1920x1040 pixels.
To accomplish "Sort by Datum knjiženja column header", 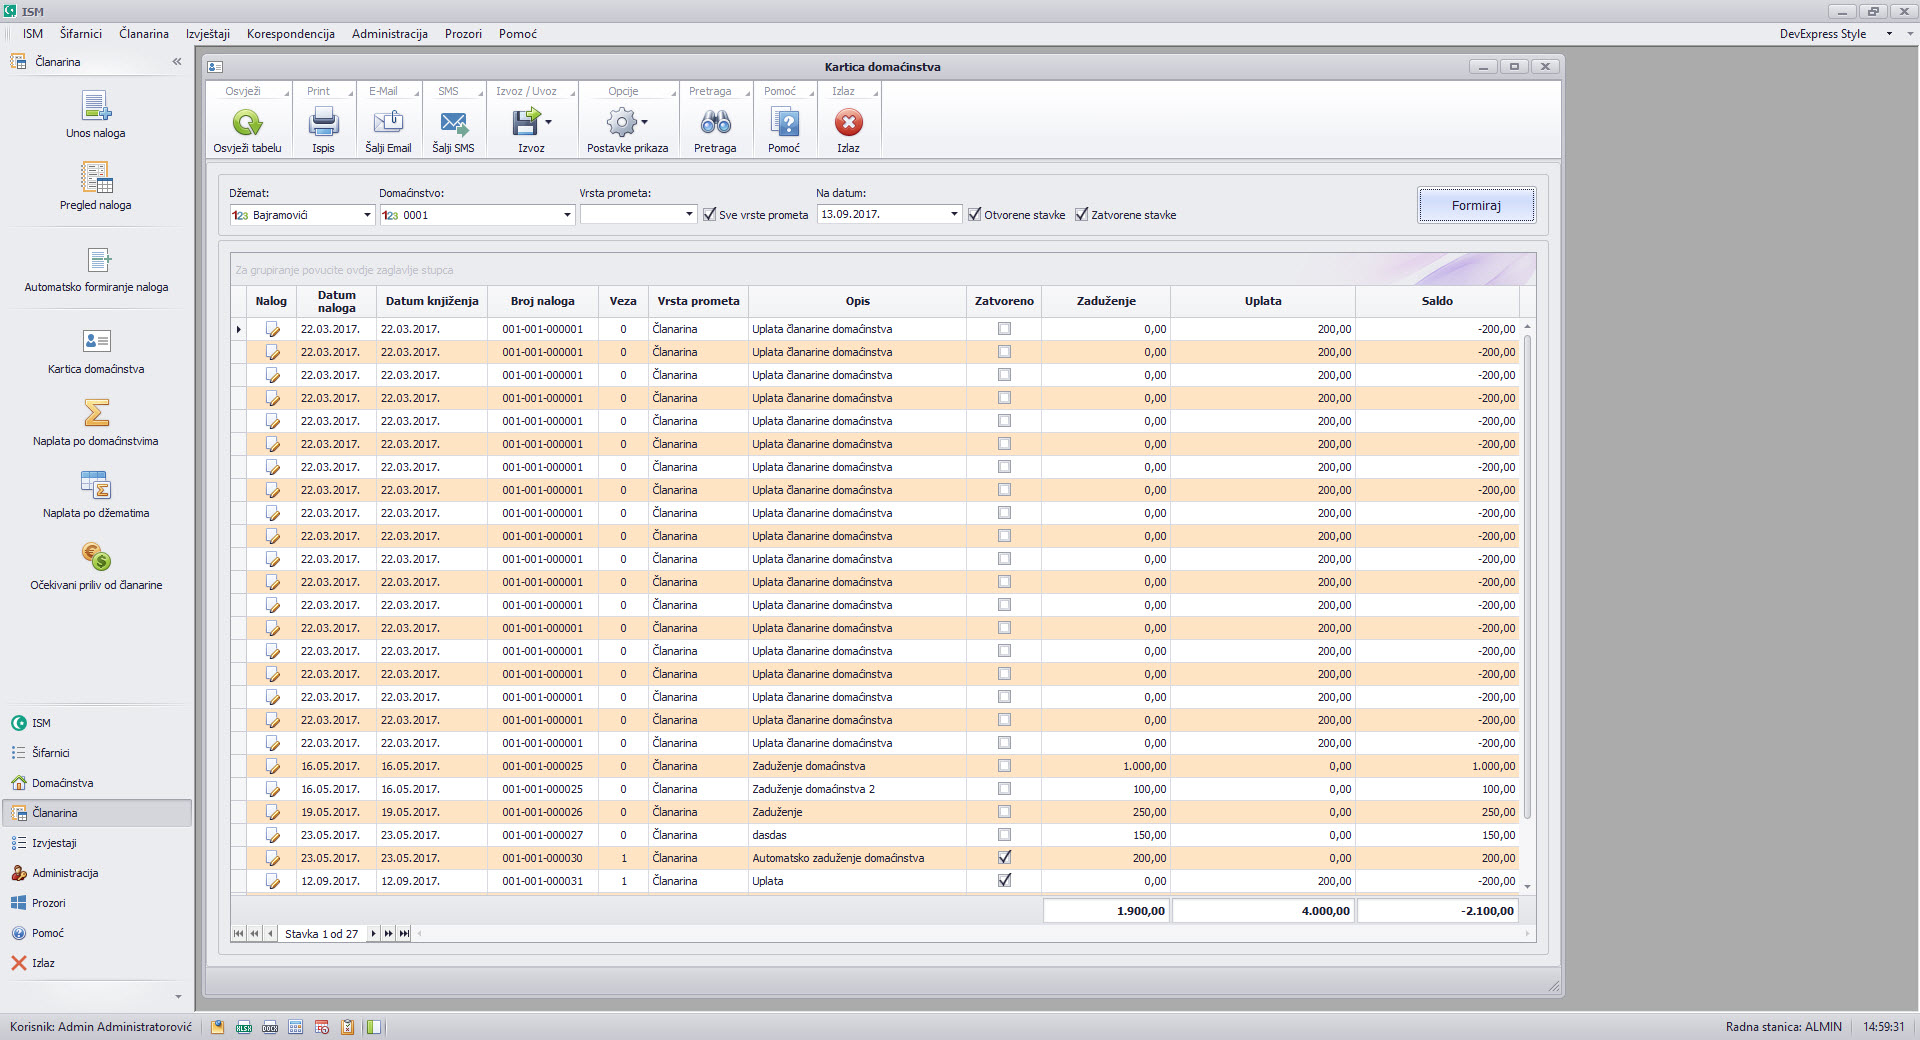I will pos(432,301).
